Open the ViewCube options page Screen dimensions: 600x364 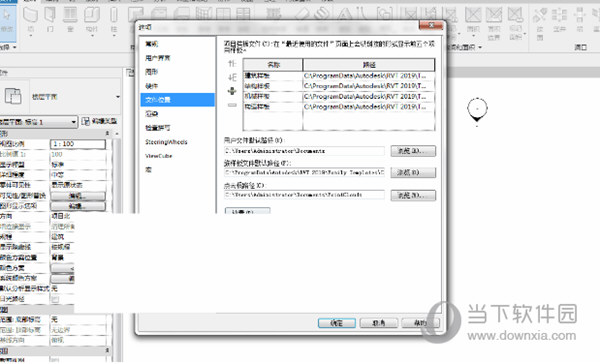click(x=158, y=156)
